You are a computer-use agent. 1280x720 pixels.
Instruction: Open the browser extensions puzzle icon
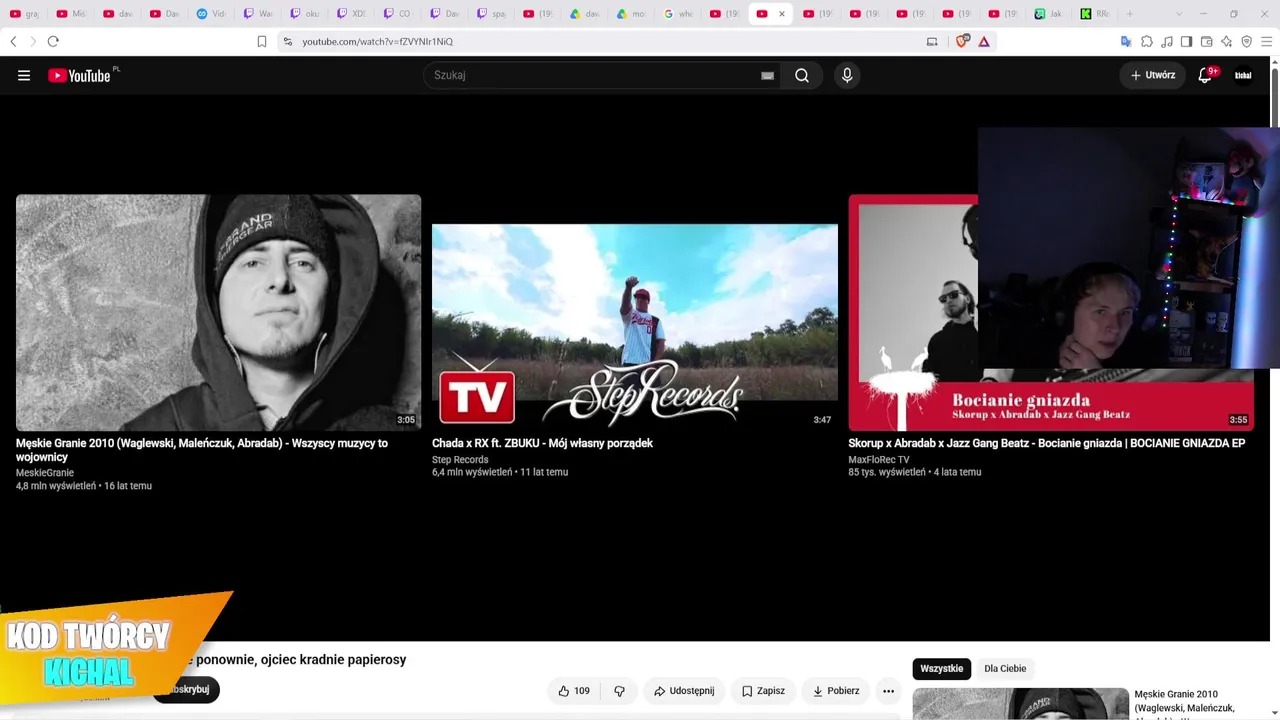tap(1147, 41)
